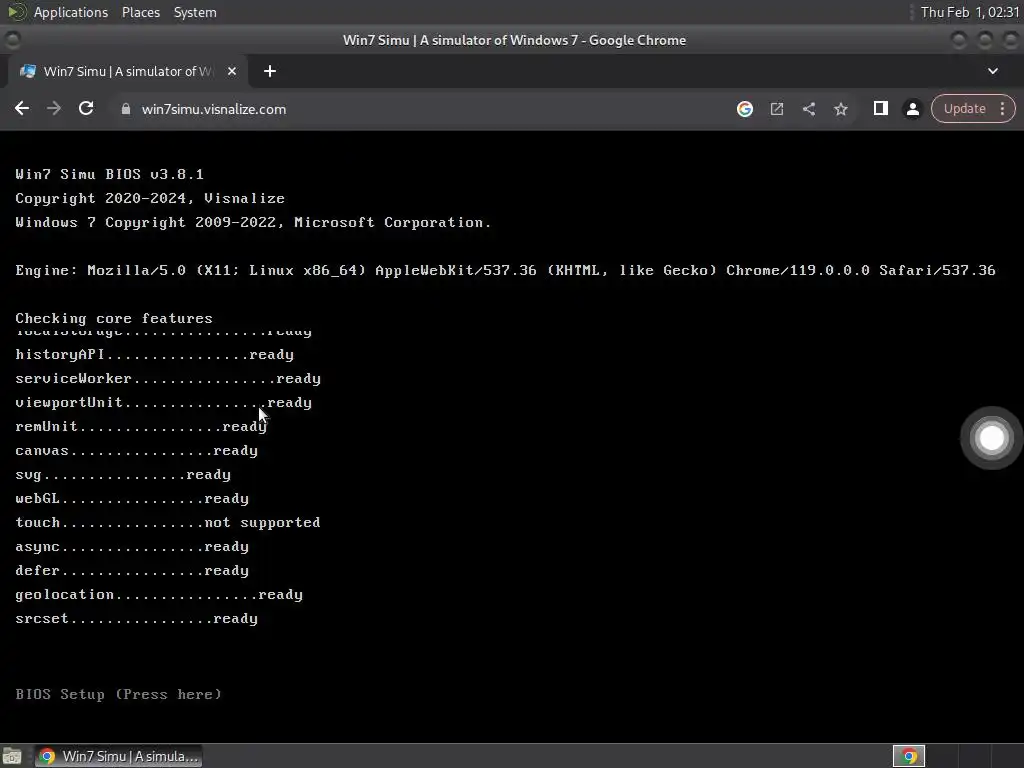This screenshot has width=1024, height=768.
Task: Reload the Win7 Simu page
Action: coord(86,109)
